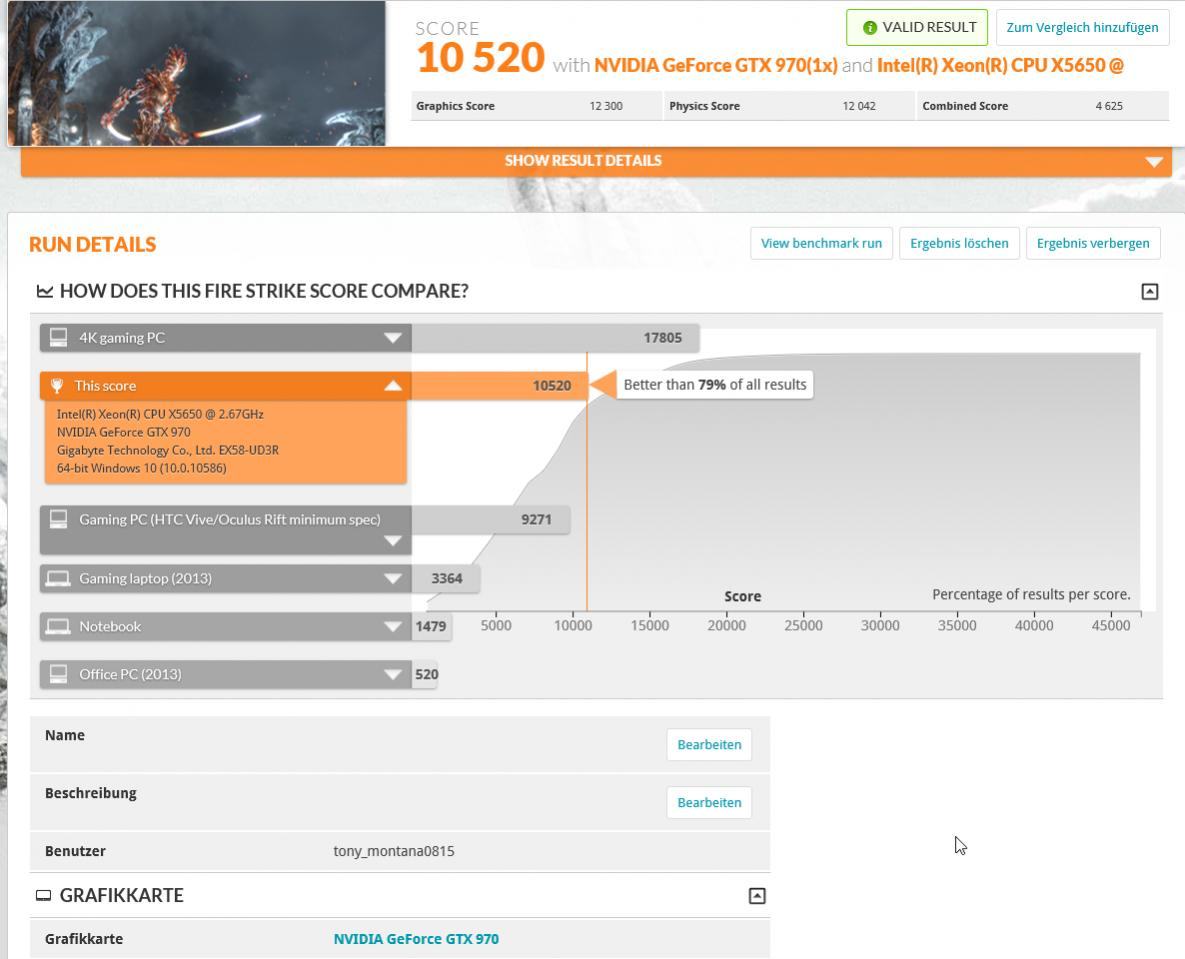Screen dimensions: 1185x959
Task: Click Ergebnis verbergen button
Action: 1093,243
